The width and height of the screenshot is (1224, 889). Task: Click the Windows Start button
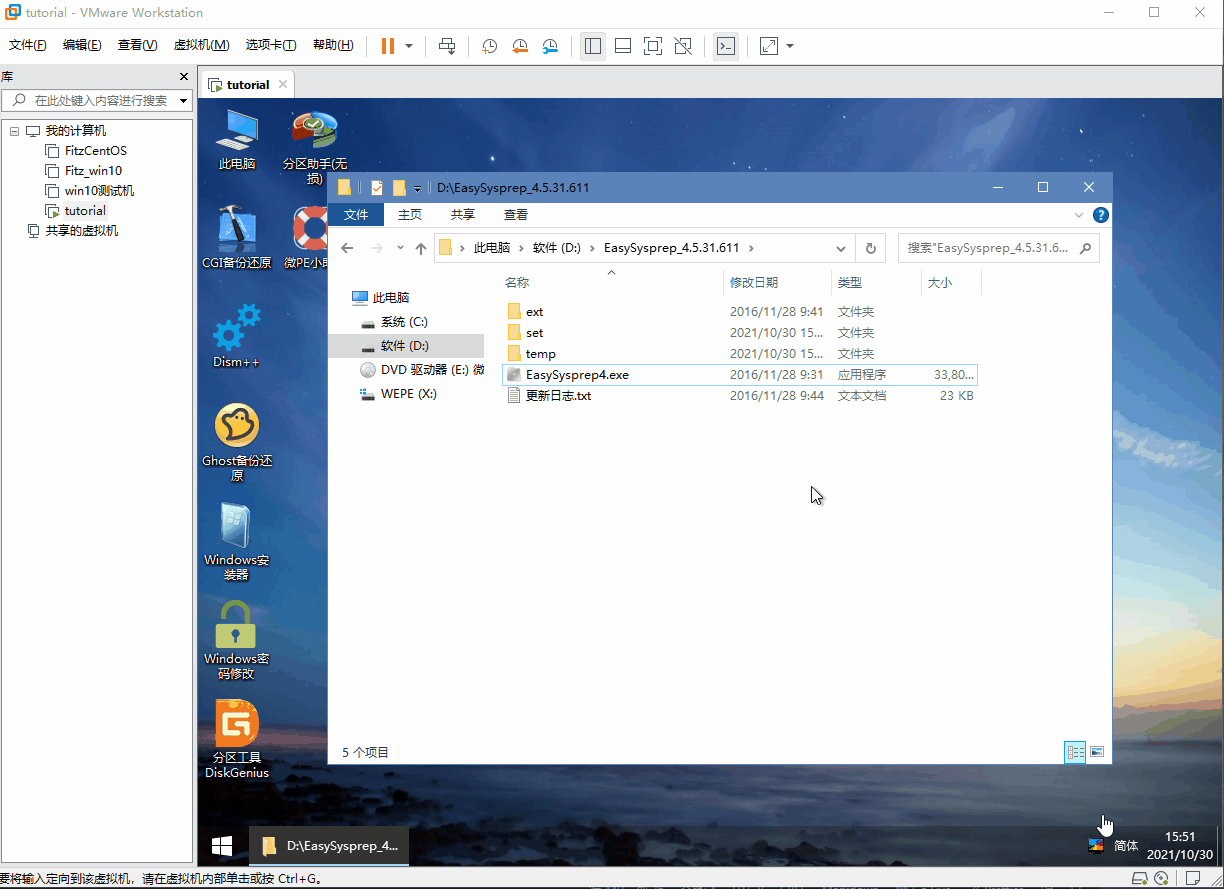pyautogui.click(x=222, y=846)
